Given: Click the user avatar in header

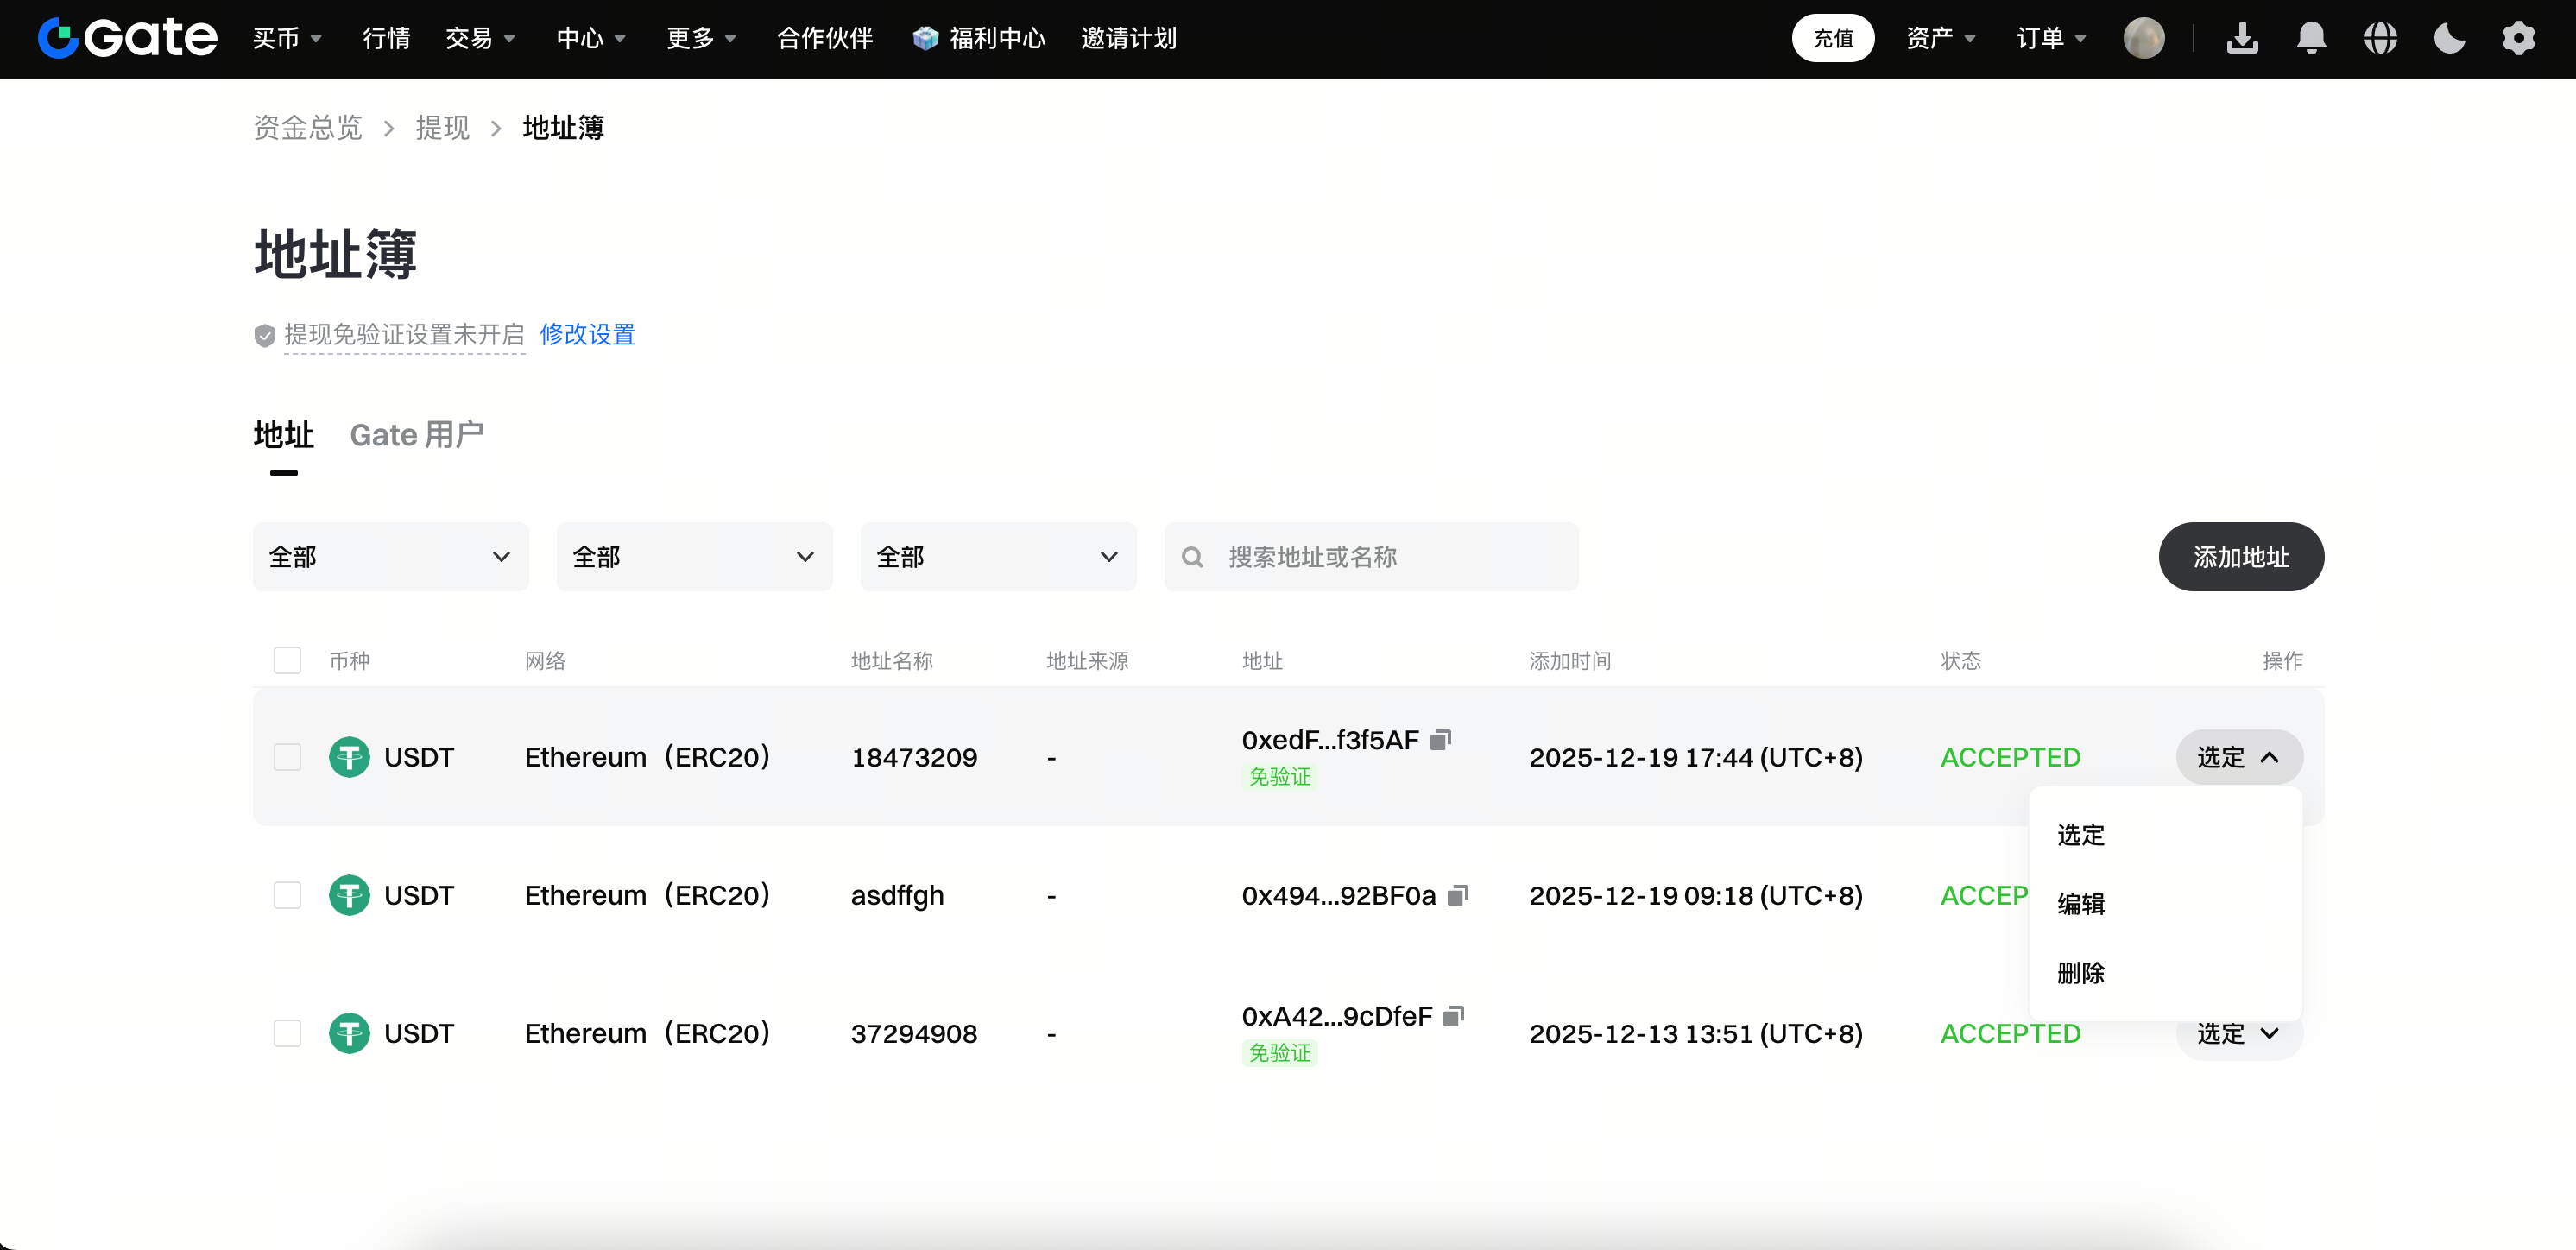Looking at the screenshot, I should point(2144,38).
